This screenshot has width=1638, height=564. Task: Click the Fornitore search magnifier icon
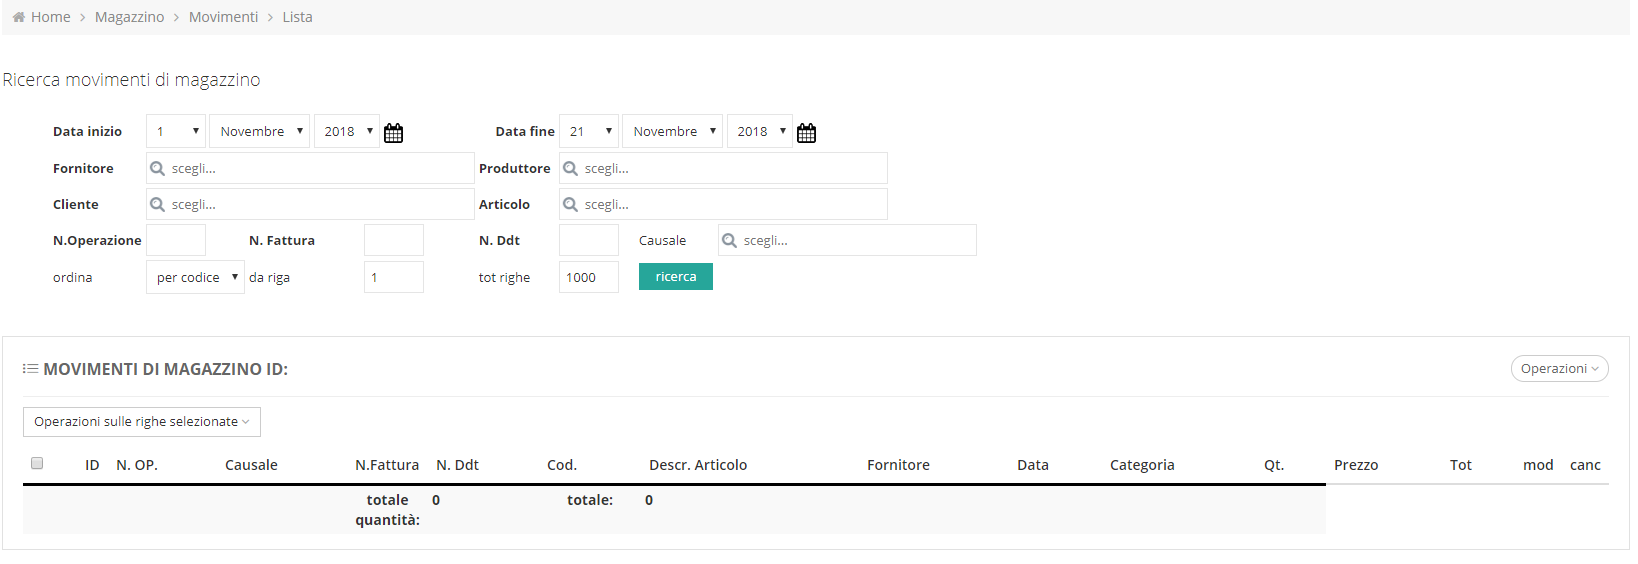pyautogui.click(x=157, y=168)
